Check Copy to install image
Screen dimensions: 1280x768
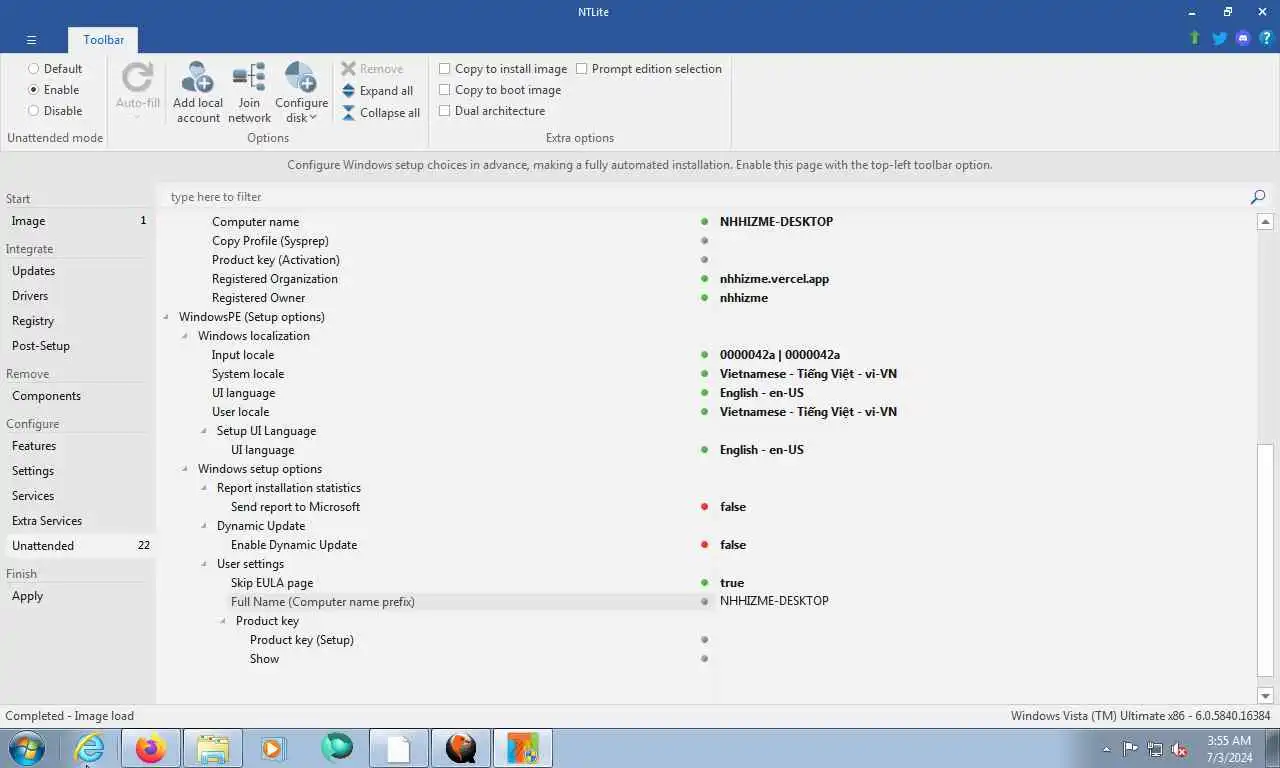pos(445,69)
